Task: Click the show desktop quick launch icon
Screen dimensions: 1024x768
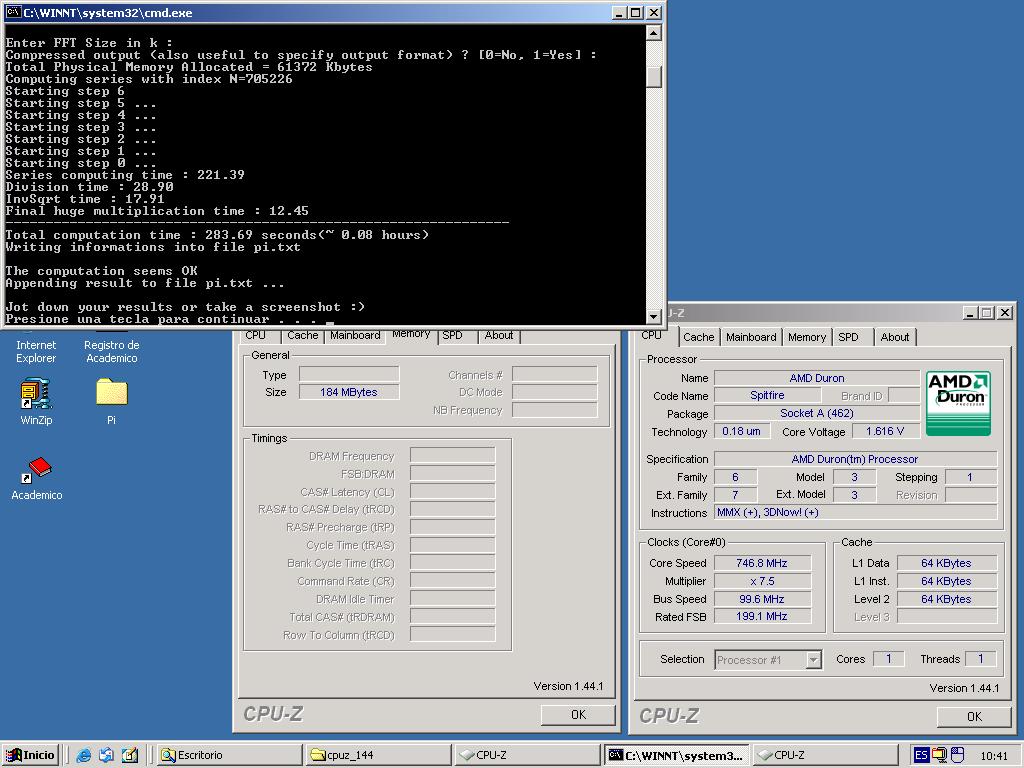Action: pyautogui.click(x=130, y=756)
